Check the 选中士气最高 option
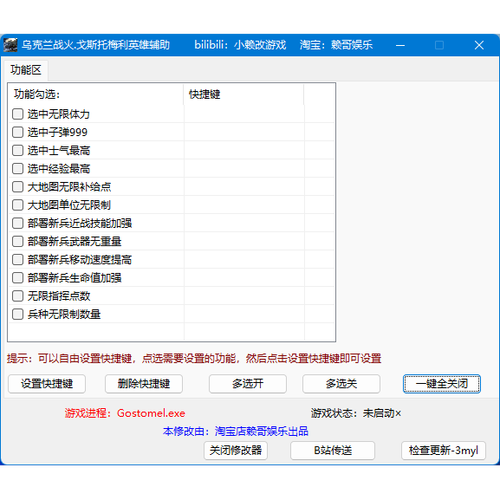 [x=18, y=150]
